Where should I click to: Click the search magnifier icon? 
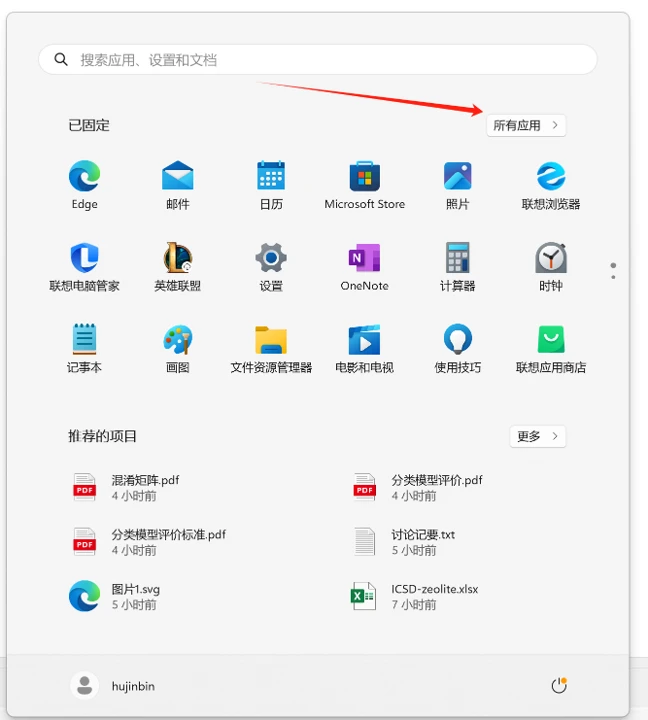click(61, 59)
